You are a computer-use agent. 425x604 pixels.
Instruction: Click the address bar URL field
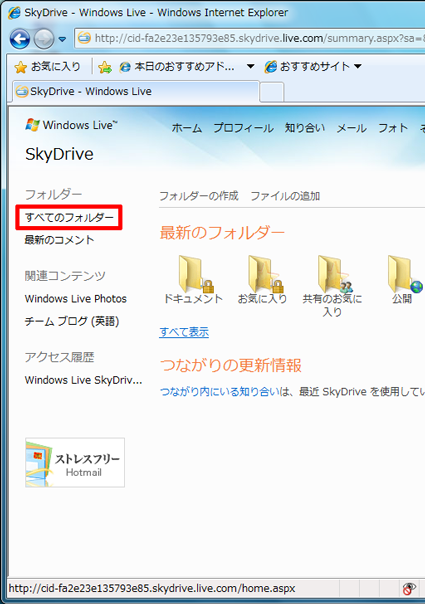click(x=250, y=39)
